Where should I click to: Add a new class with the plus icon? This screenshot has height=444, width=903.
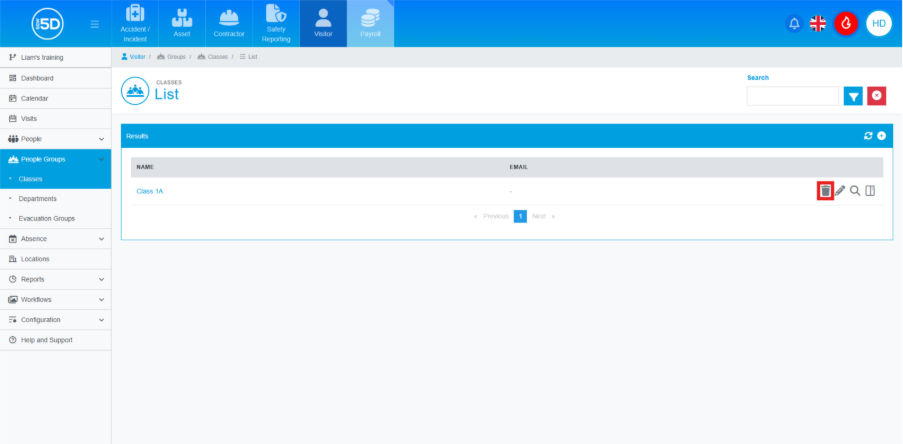click(881, 135)
